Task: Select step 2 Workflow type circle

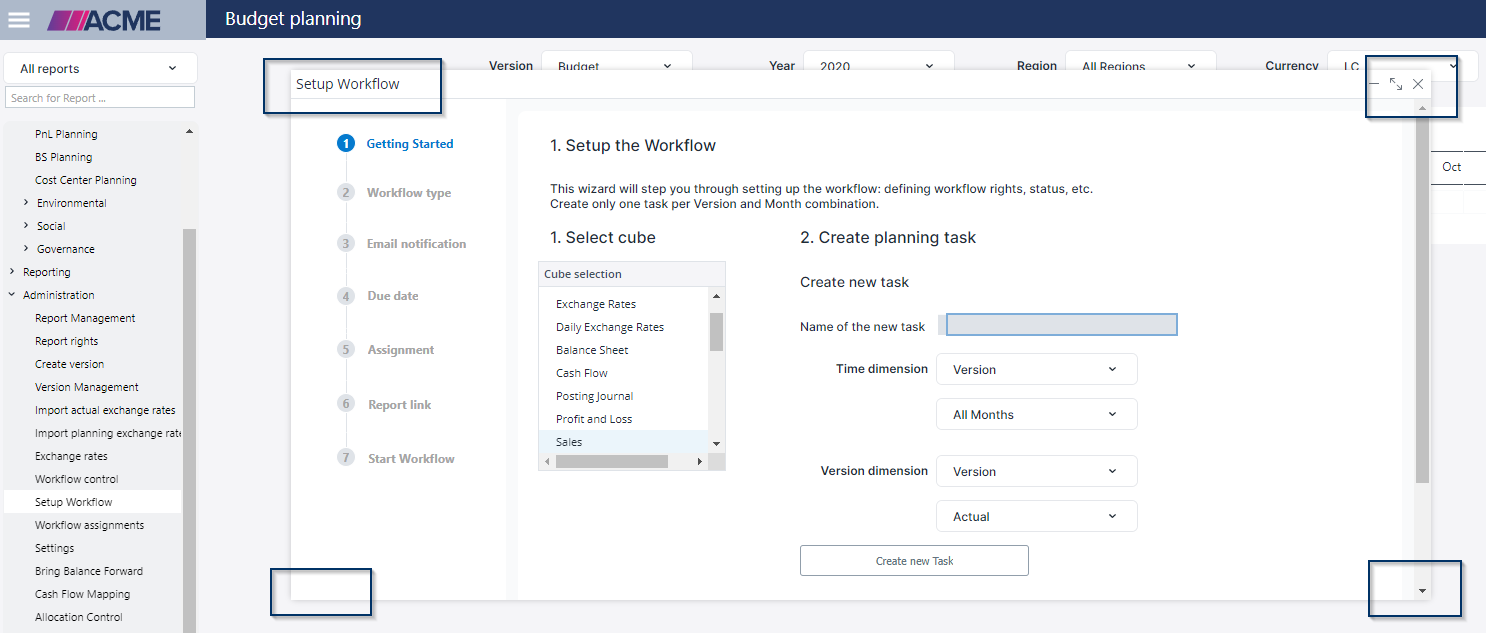Action: coord(346,192)
